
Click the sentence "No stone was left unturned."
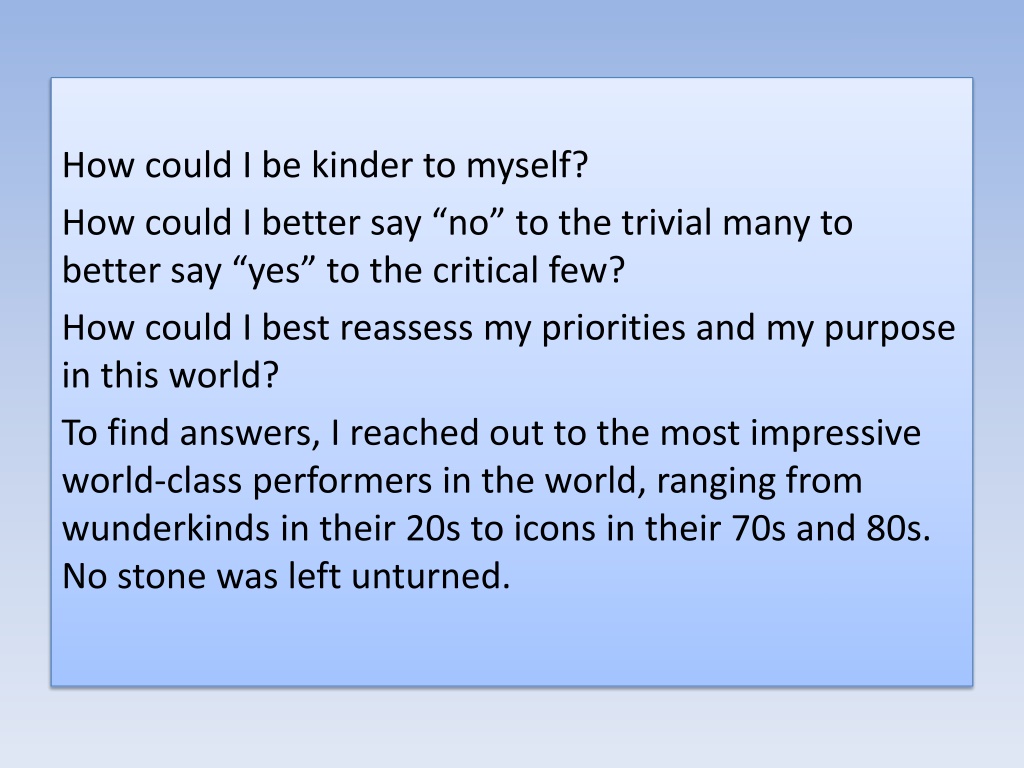pos(286,577)
